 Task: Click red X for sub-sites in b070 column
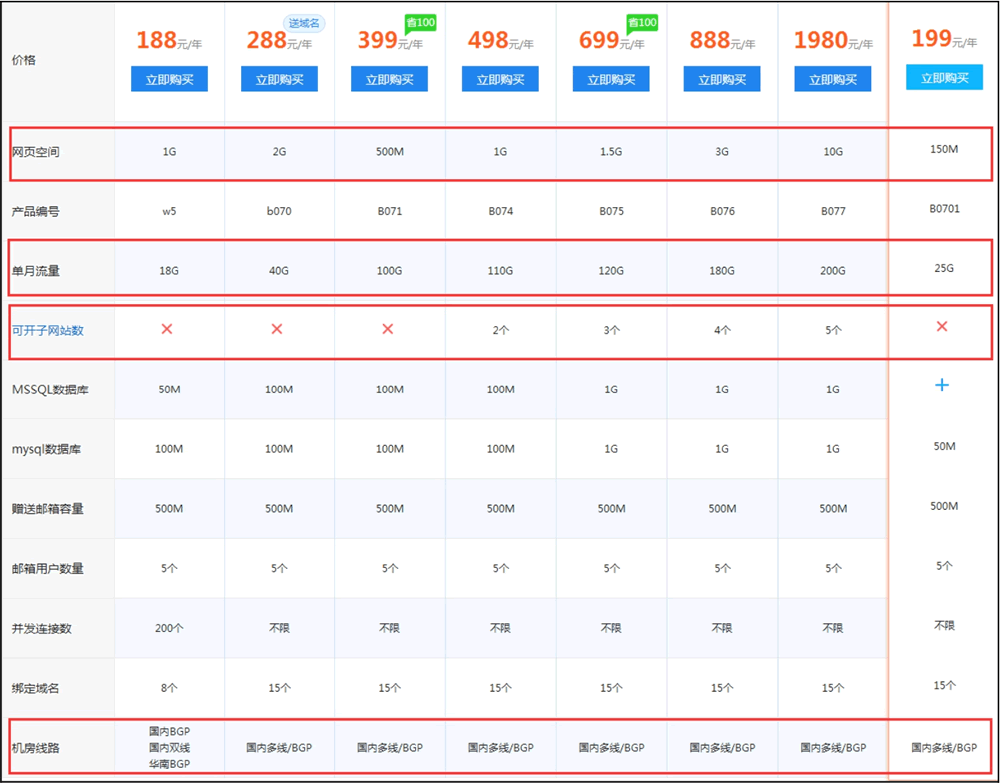277,329
